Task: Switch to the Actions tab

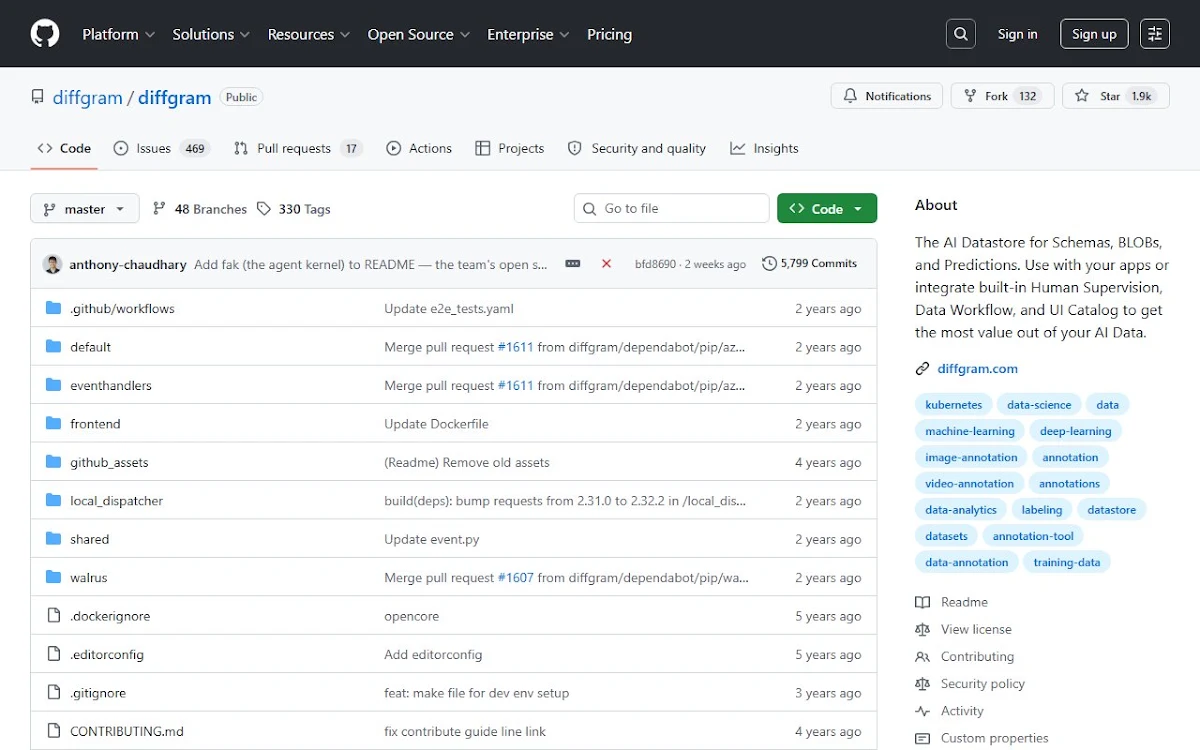Action: click(419, 148)
